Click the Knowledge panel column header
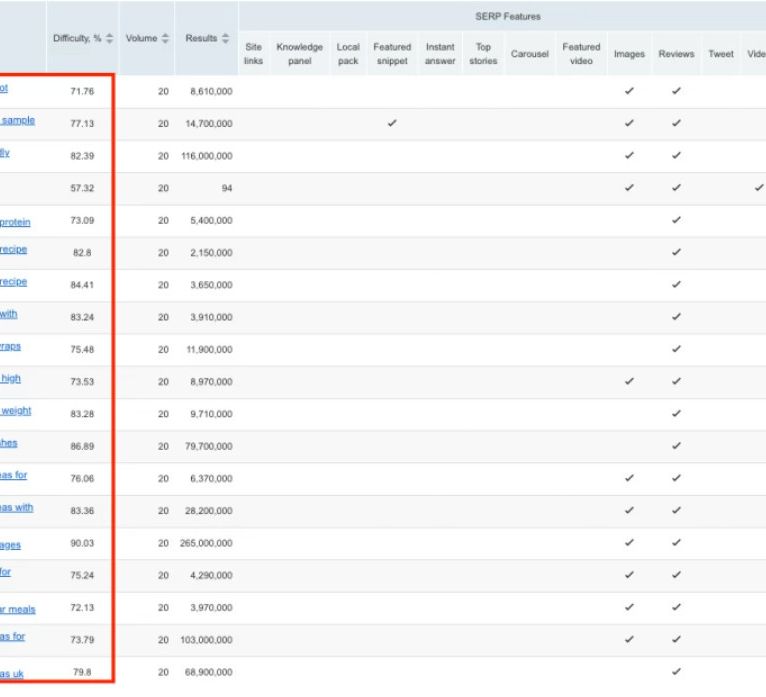This screenshot has width=766, height=697. point(300,54)
